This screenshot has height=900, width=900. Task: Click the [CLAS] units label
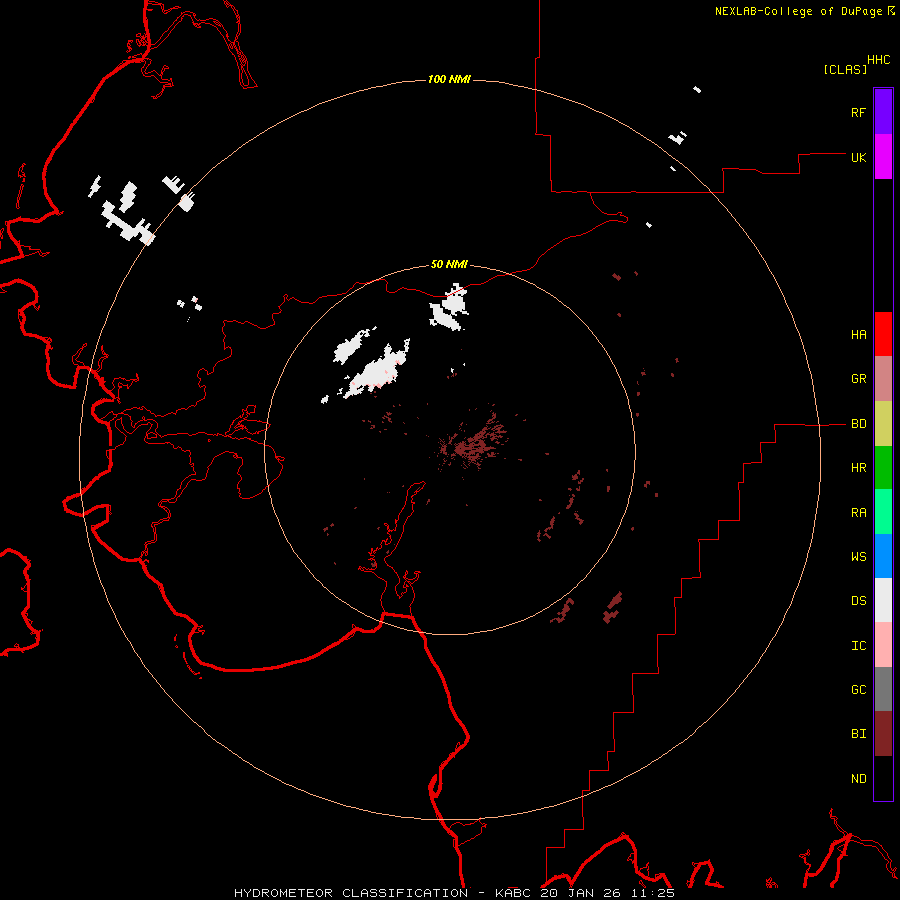(x=845, y=69)
